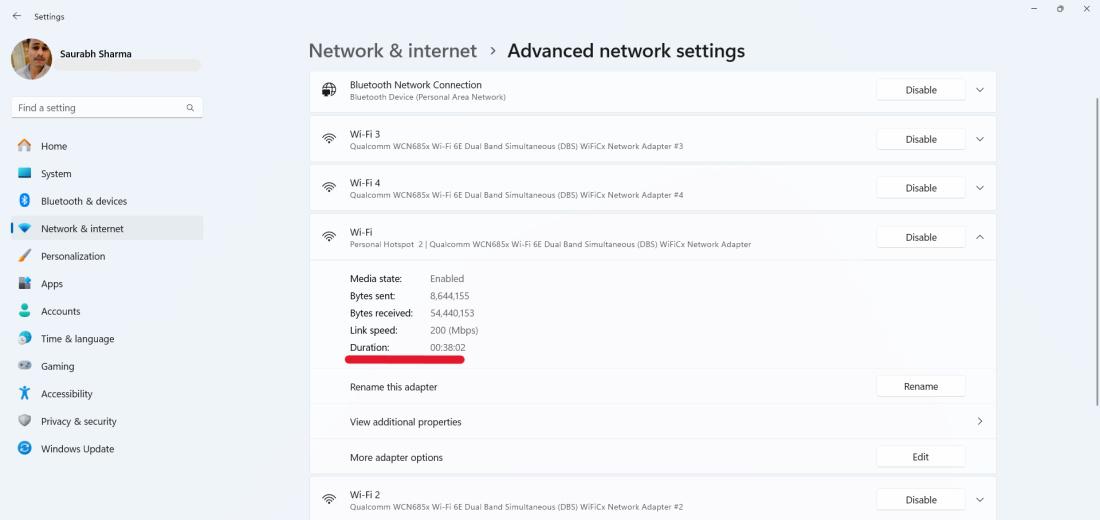Screen dimensions: 1100x520
Task: Click the Bluetooth Network Connection globe icon
Action: (x=328, y=90)
